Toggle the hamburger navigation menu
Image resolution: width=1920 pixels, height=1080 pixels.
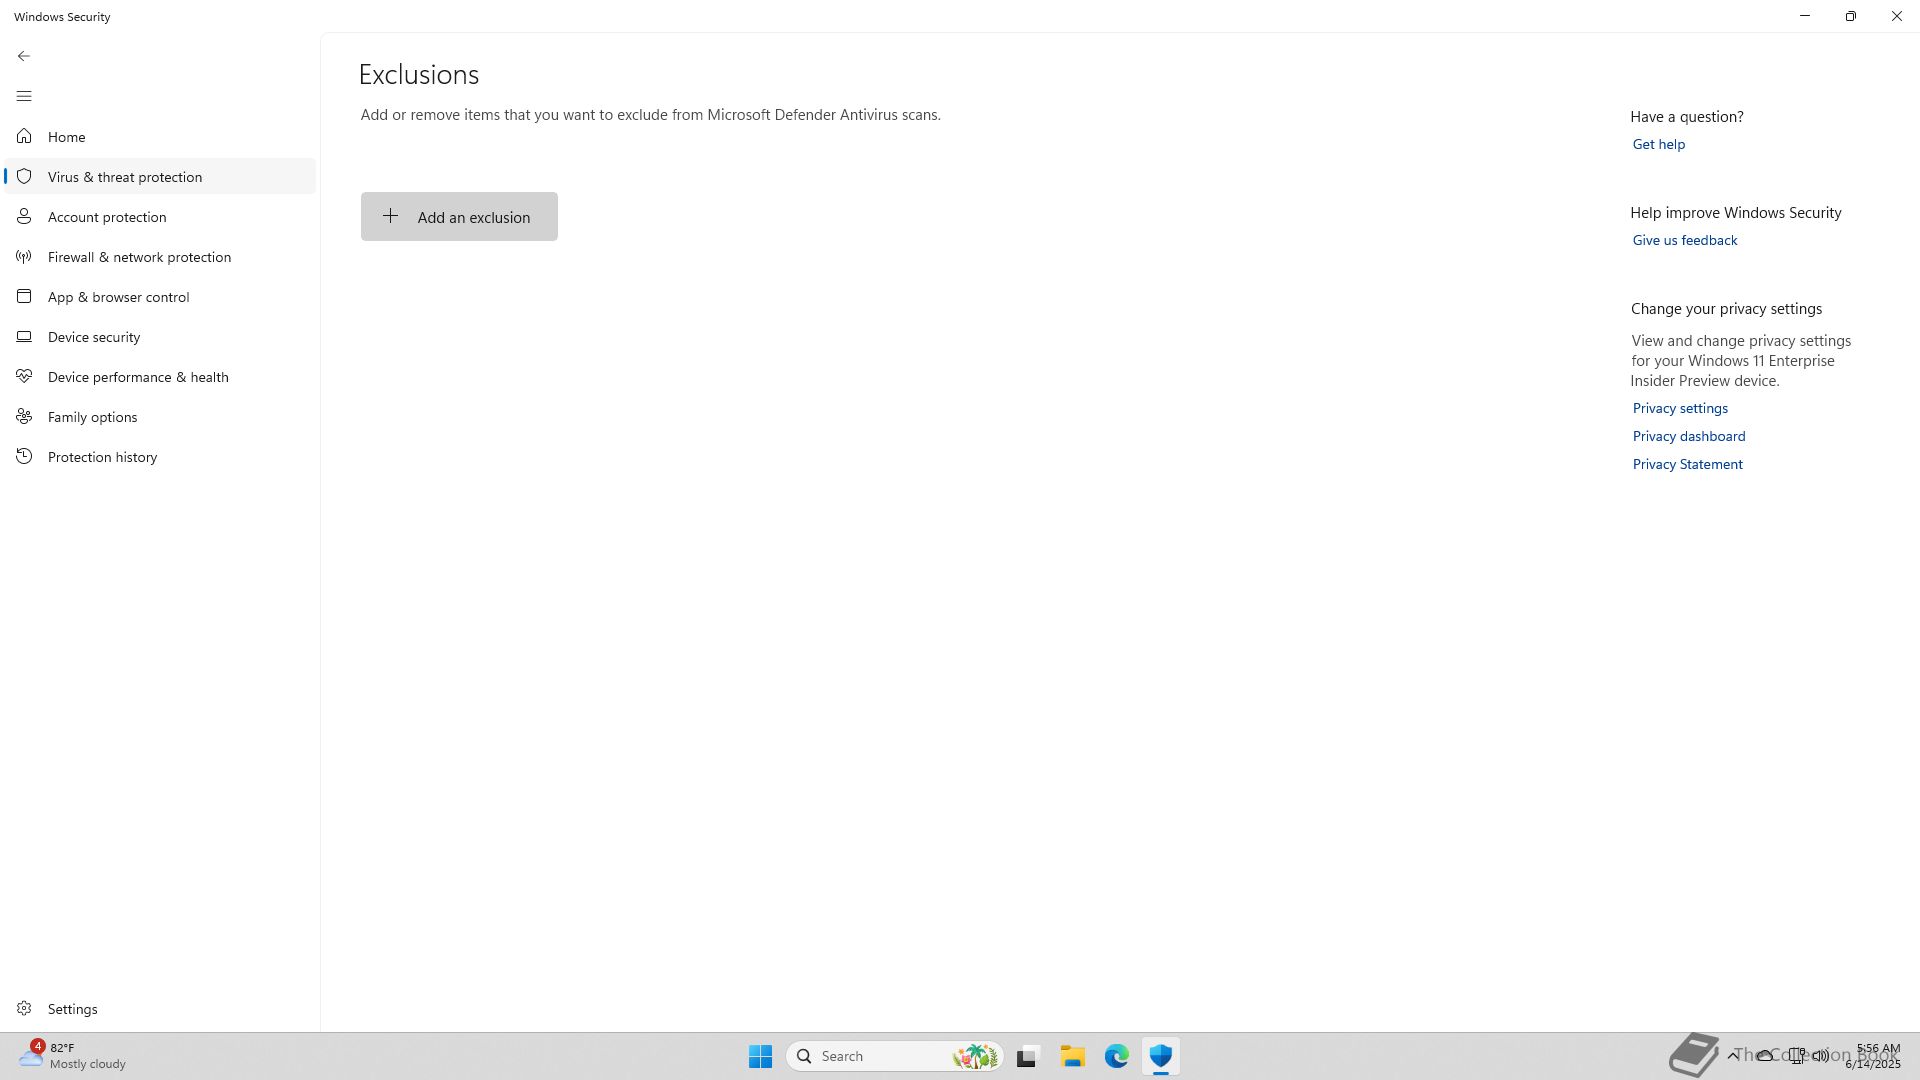[24, 96]
